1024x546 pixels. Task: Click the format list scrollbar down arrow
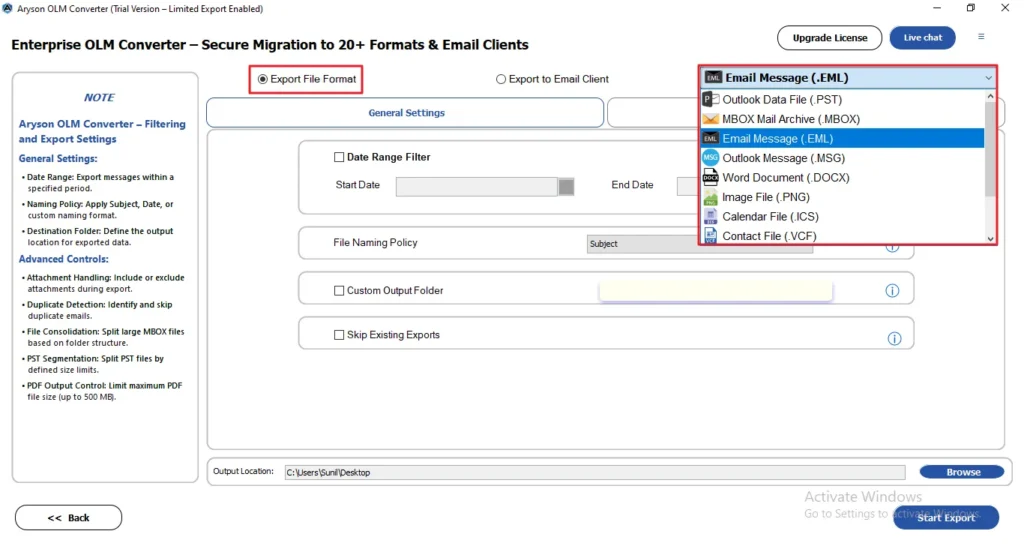click(990, 239)
